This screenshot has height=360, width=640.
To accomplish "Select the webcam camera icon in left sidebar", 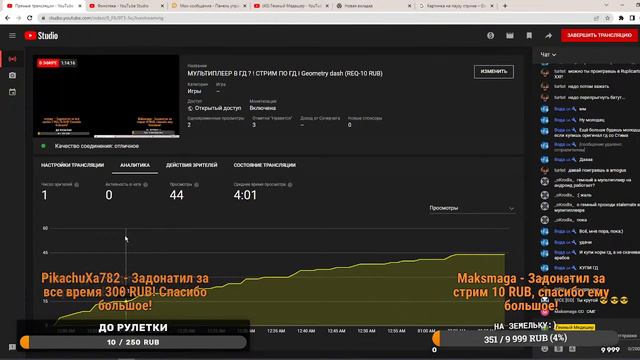I will (12, 75).
